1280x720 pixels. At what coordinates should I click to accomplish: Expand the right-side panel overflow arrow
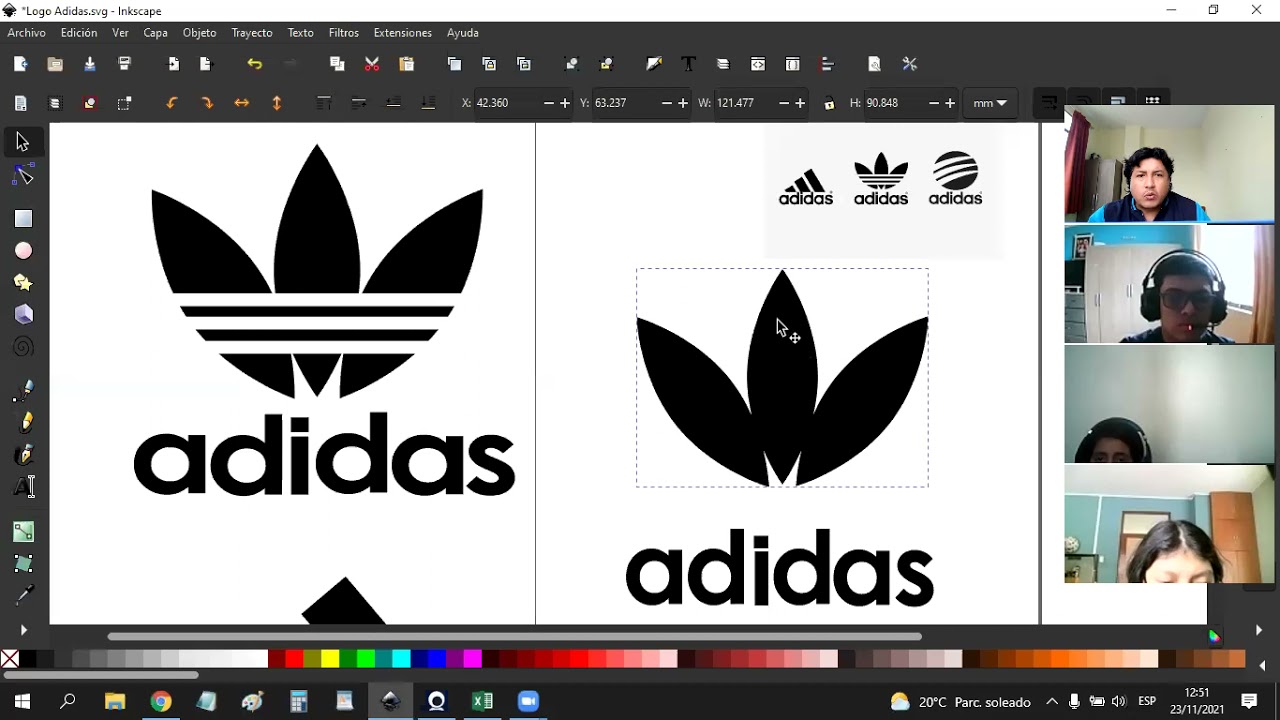point(1258,630)
